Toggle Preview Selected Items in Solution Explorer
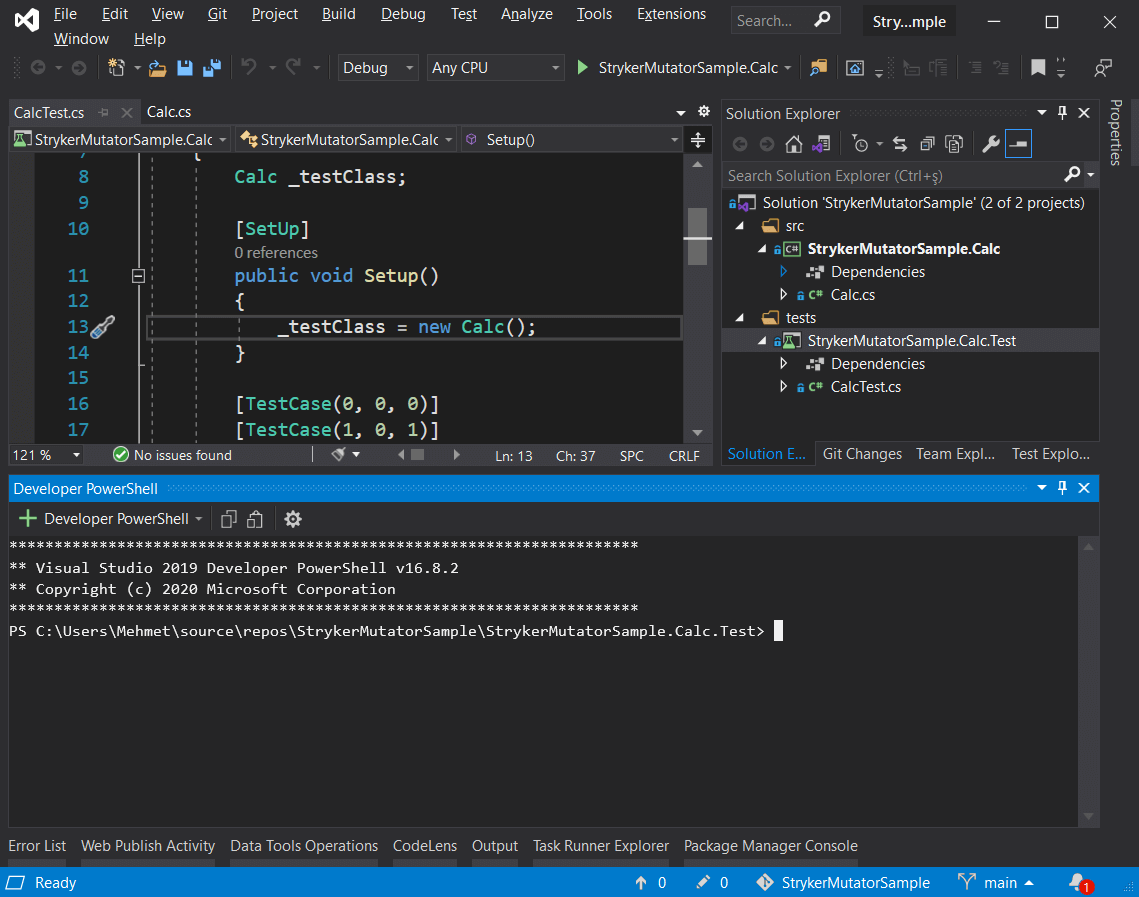This screenshot has height=897, width=1139. pos(1018,144)
